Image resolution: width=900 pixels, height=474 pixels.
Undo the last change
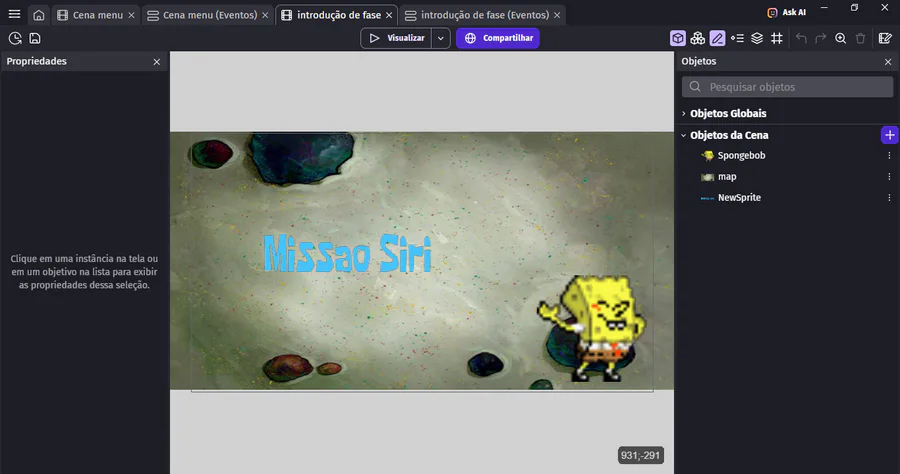801,38
